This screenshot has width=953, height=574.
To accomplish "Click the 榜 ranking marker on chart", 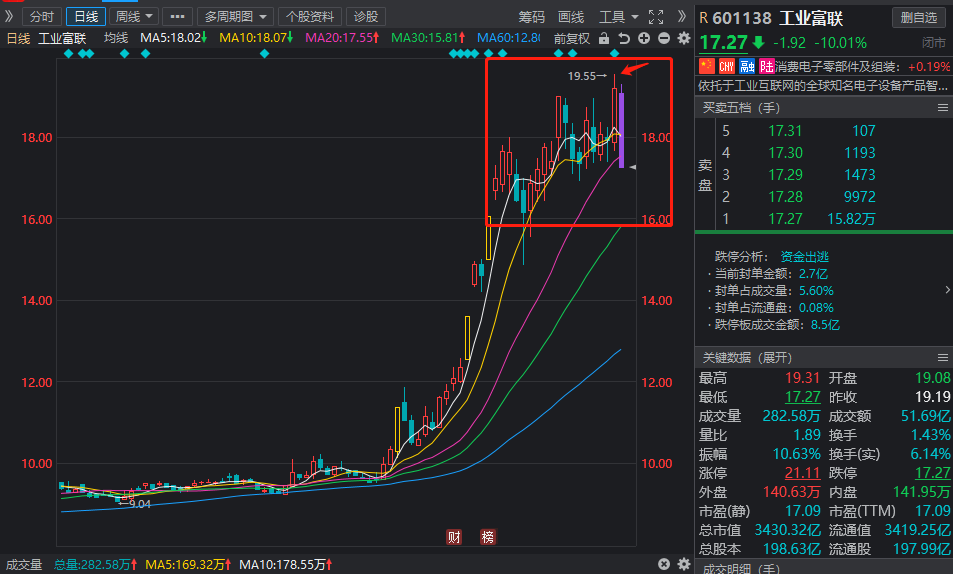I will [x=487, y=537].
